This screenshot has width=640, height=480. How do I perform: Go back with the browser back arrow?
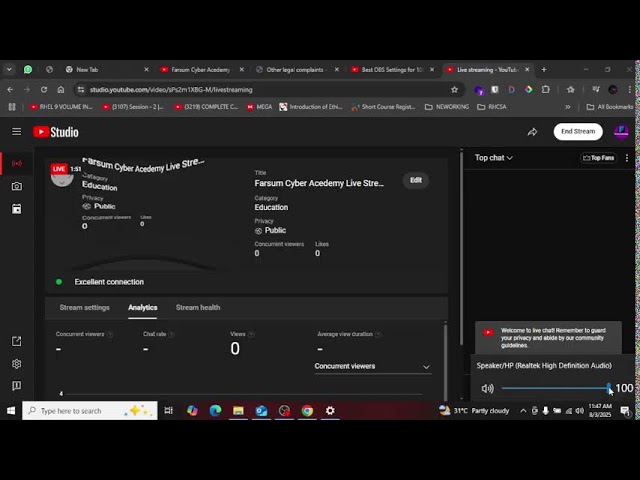[10, 89]
